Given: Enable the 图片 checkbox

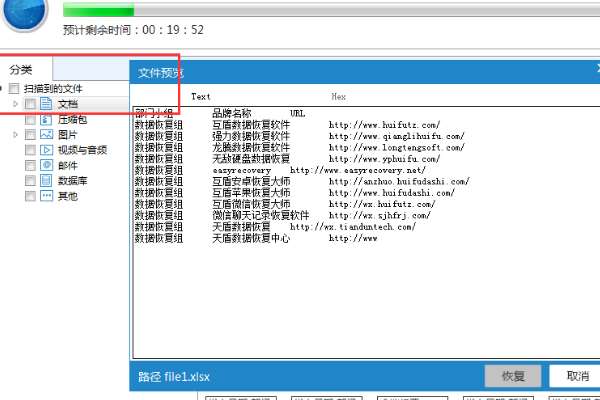Looking at the screenshot, I should point(30,134).
